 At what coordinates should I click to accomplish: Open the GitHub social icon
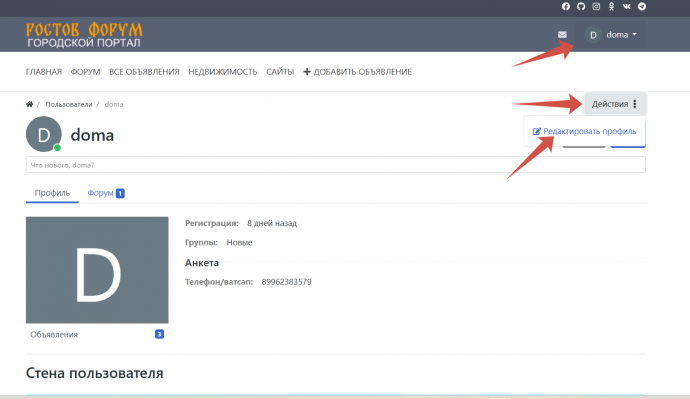pos(581,7)
